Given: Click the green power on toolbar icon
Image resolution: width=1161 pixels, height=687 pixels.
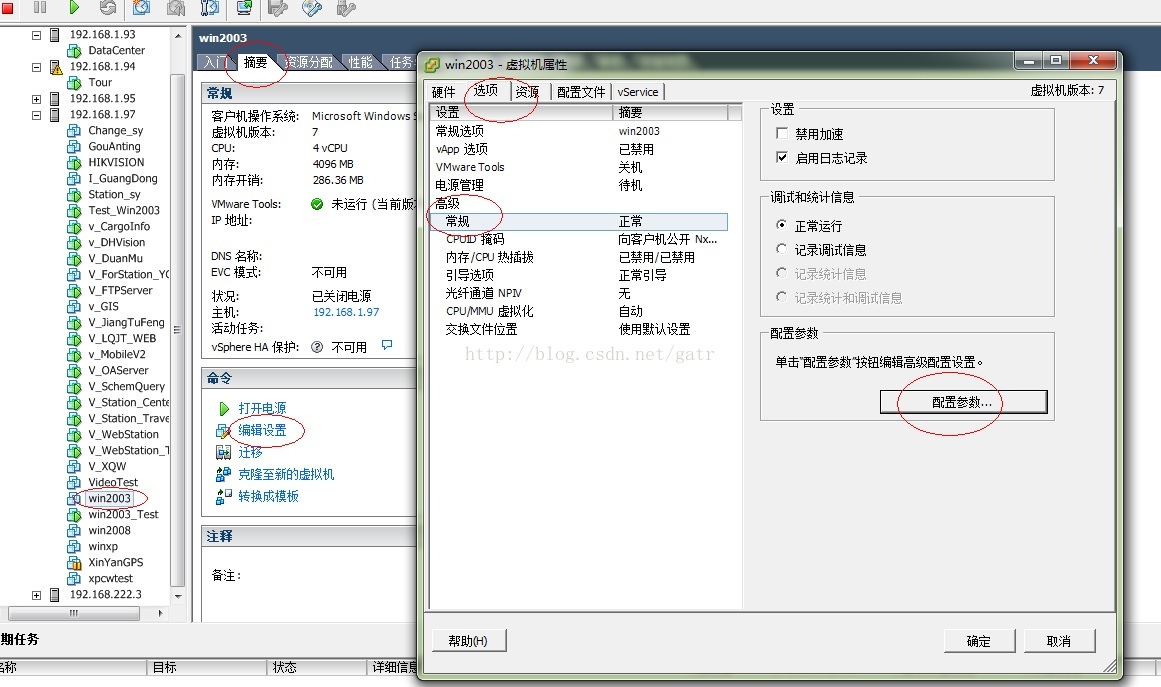Looking at the screenshot, I should (x=74, y=7).
